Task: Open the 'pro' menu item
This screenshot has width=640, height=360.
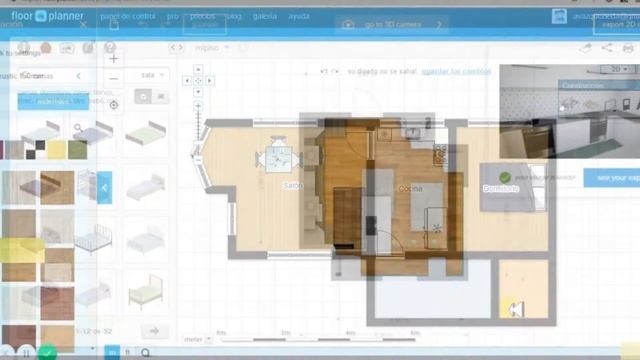Action: click(173, 16)
